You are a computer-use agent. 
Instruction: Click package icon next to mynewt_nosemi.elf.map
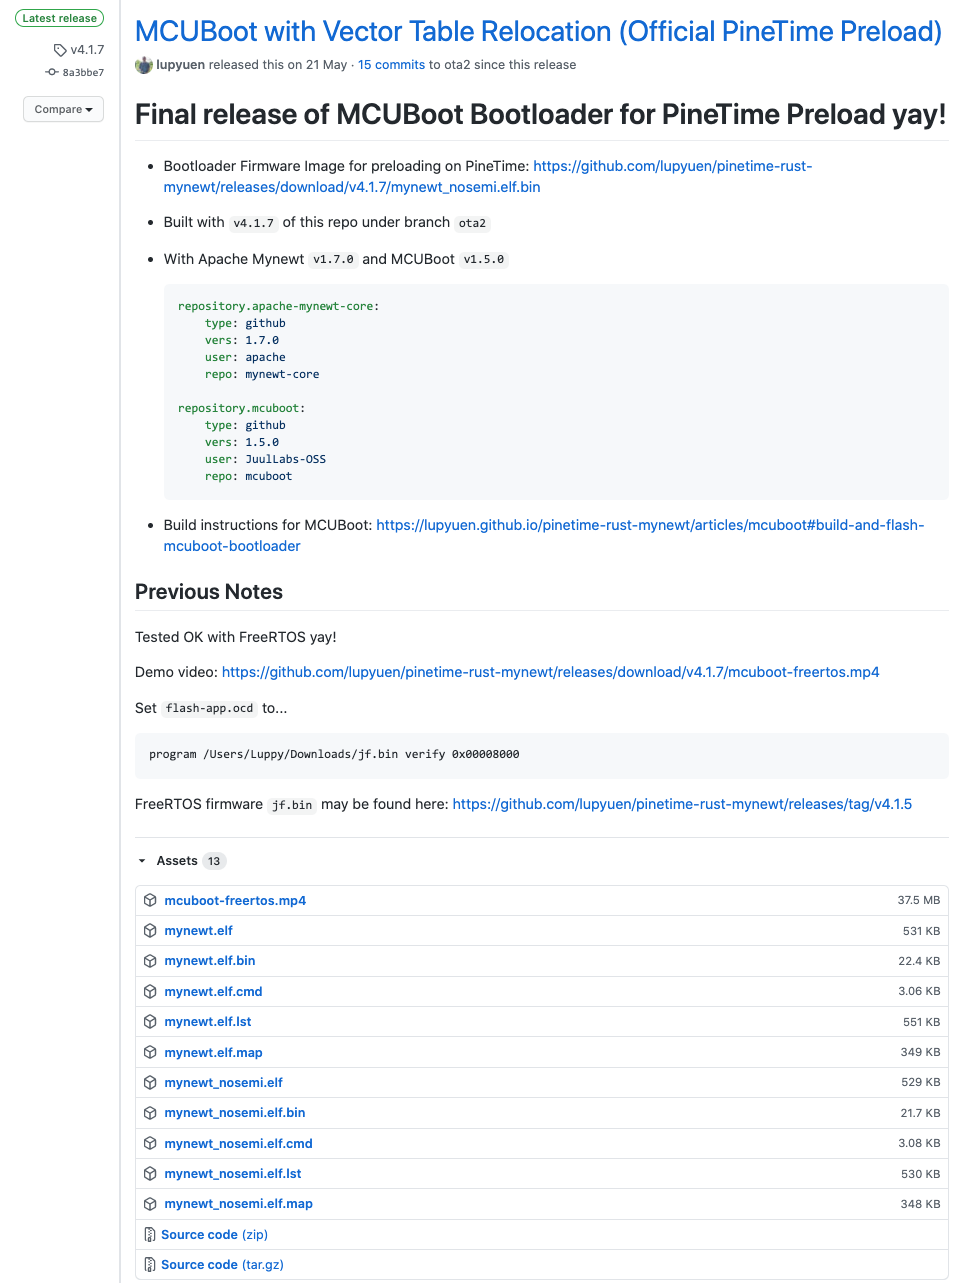(150, 1204)
